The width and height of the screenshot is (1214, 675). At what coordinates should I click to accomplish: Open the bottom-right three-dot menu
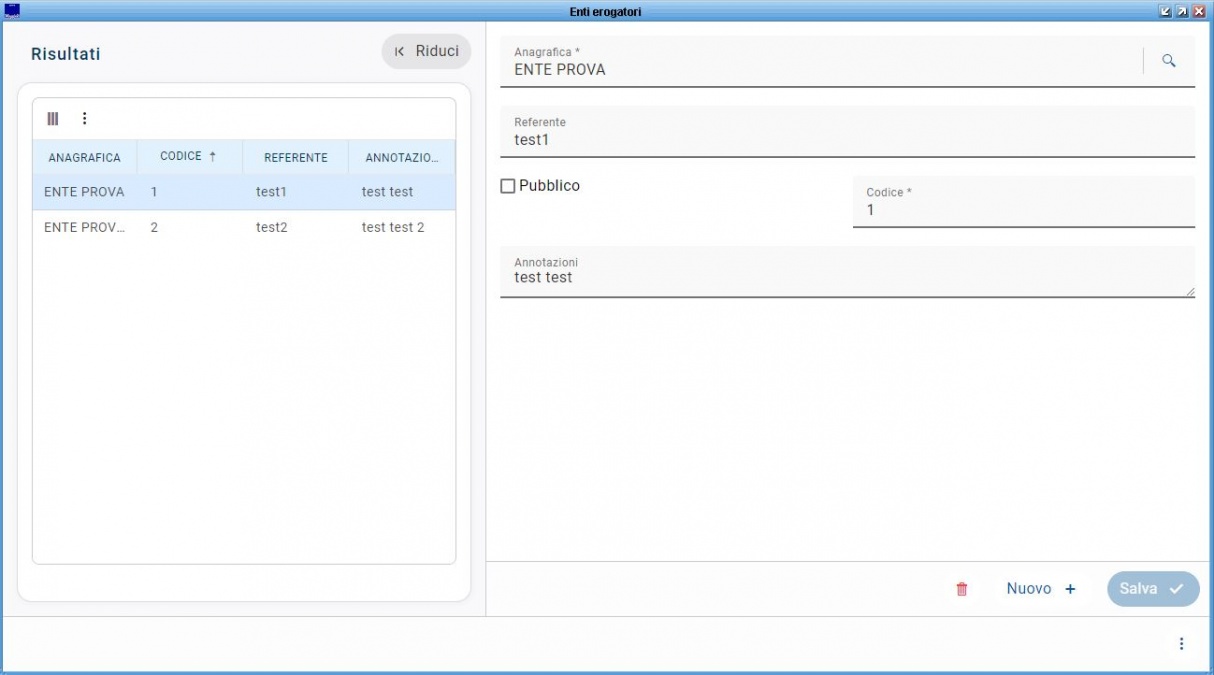(1181, 644)
